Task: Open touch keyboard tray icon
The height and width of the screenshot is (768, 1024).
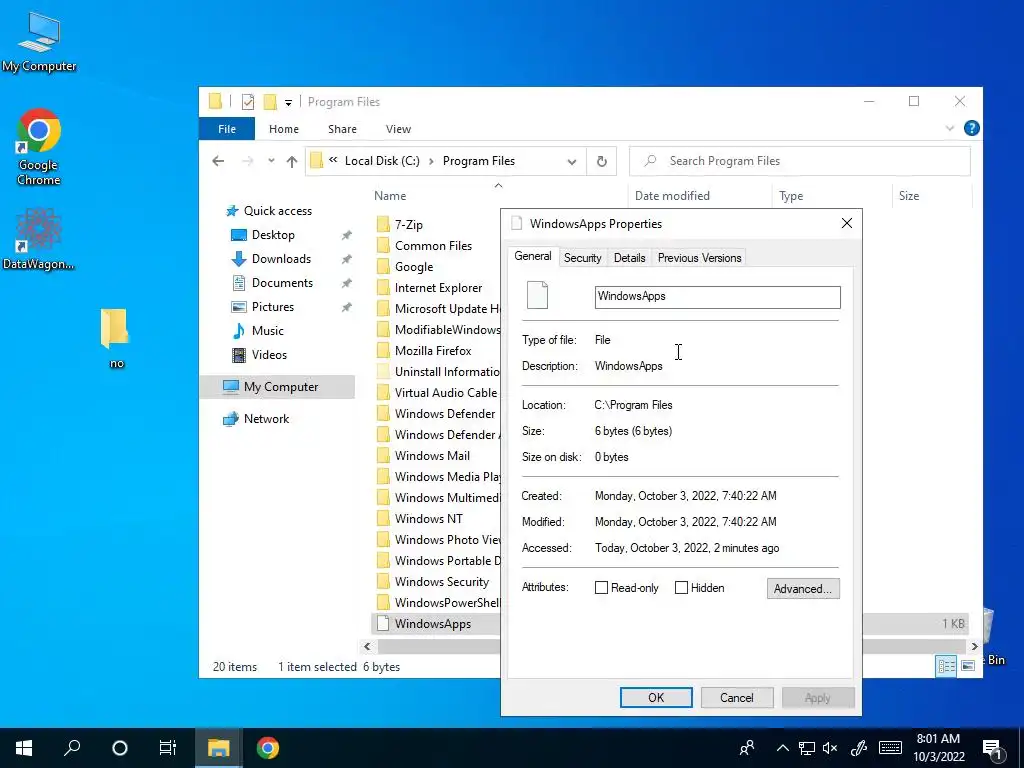Action: (x=890, y=748)
